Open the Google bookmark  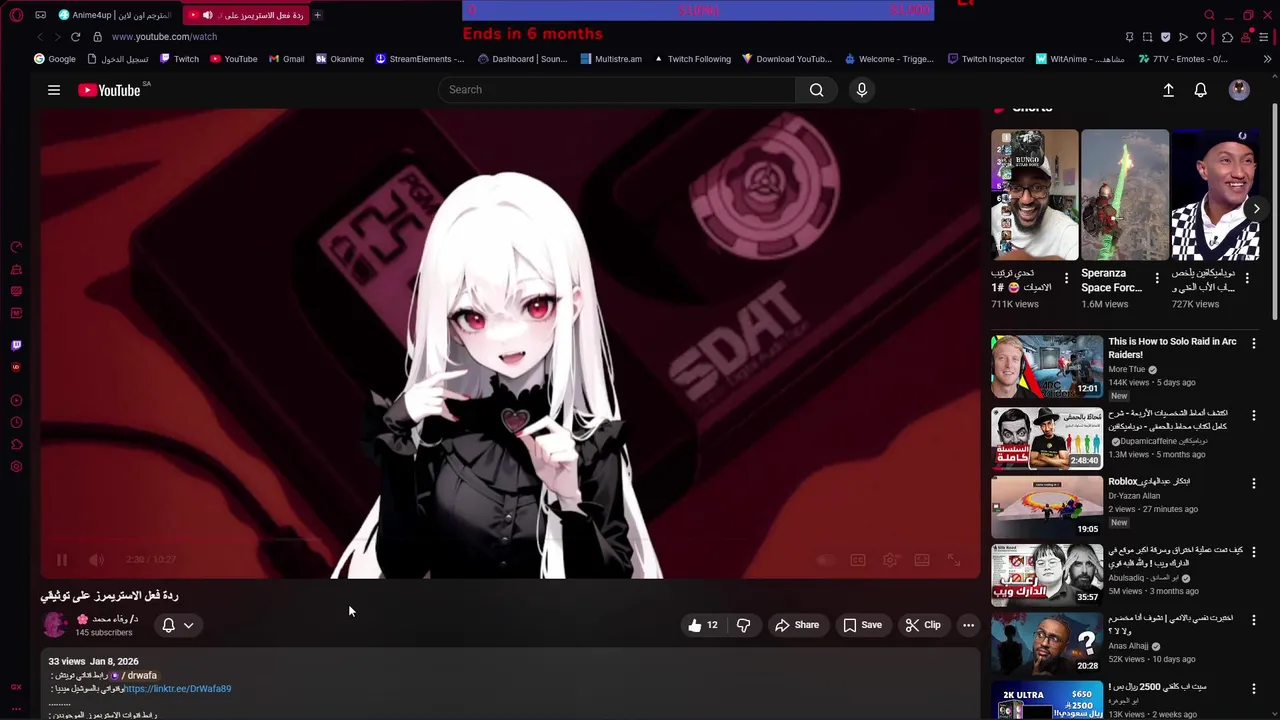tap(55, 59)
